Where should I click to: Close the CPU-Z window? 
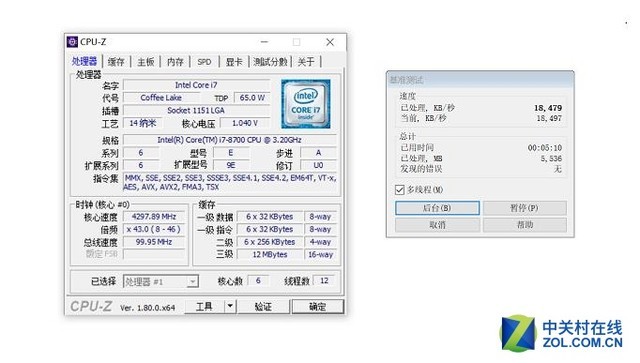tap(330, 42)
